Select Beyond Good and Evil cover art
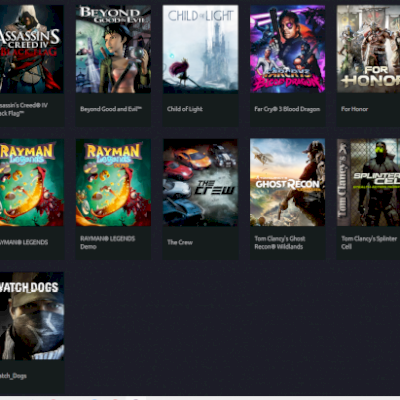400x400 pixels. [113, 49]
